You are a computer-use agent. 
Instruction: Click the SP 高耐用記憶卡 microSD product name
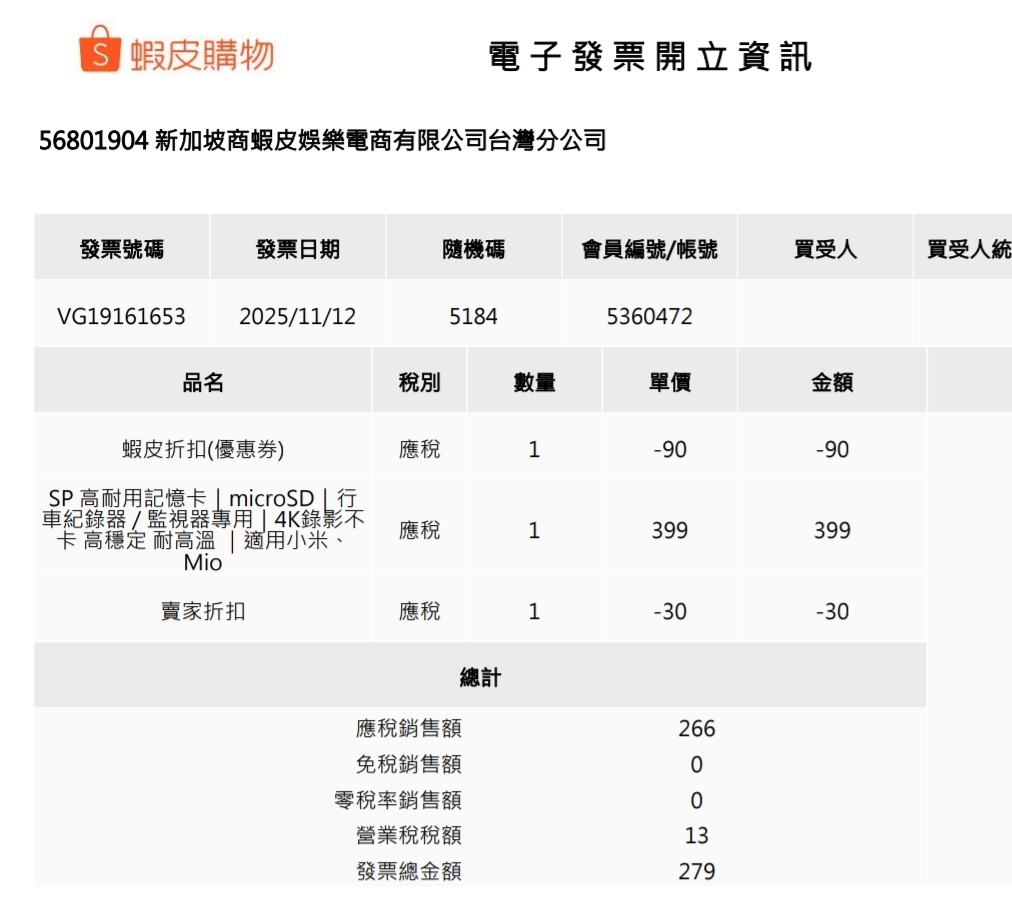click(203, 530)
